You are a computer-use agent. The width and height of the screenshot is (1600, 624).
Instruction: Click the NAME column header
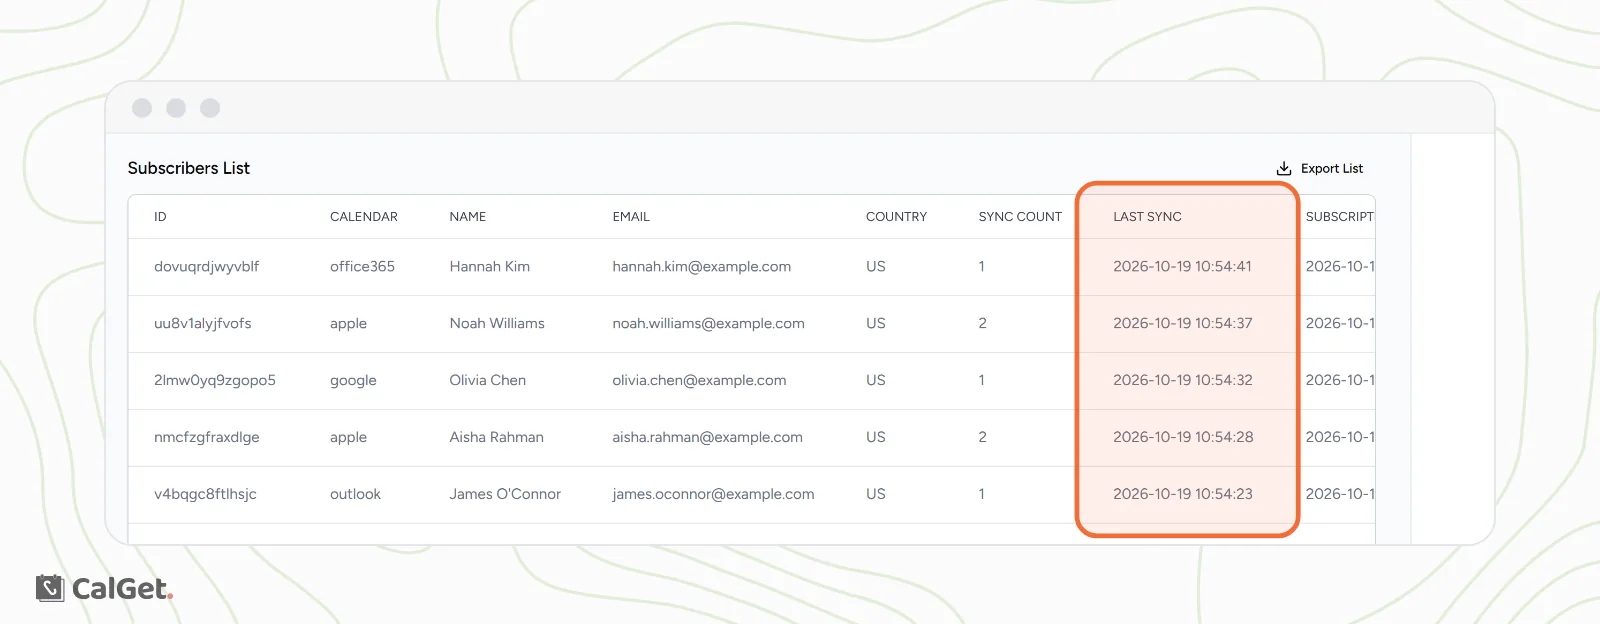click(x=468, y=216)
